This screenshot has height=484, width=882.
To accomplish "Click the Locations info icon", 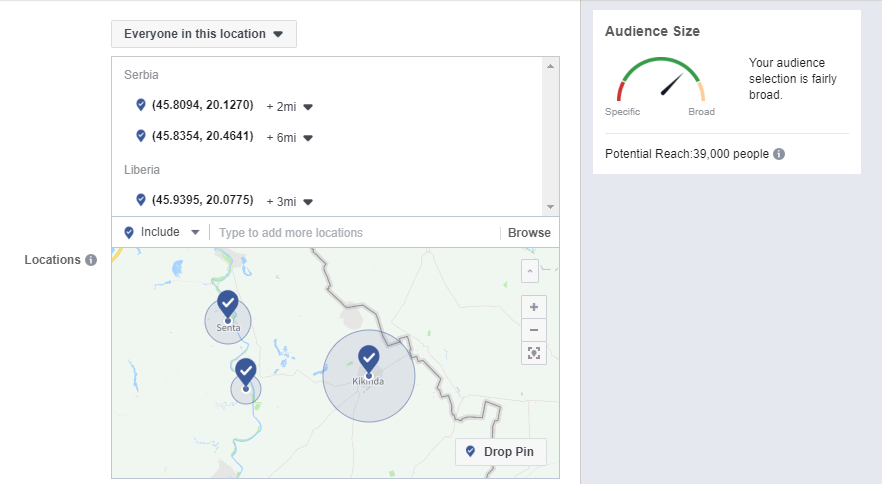I will point(91,260).
